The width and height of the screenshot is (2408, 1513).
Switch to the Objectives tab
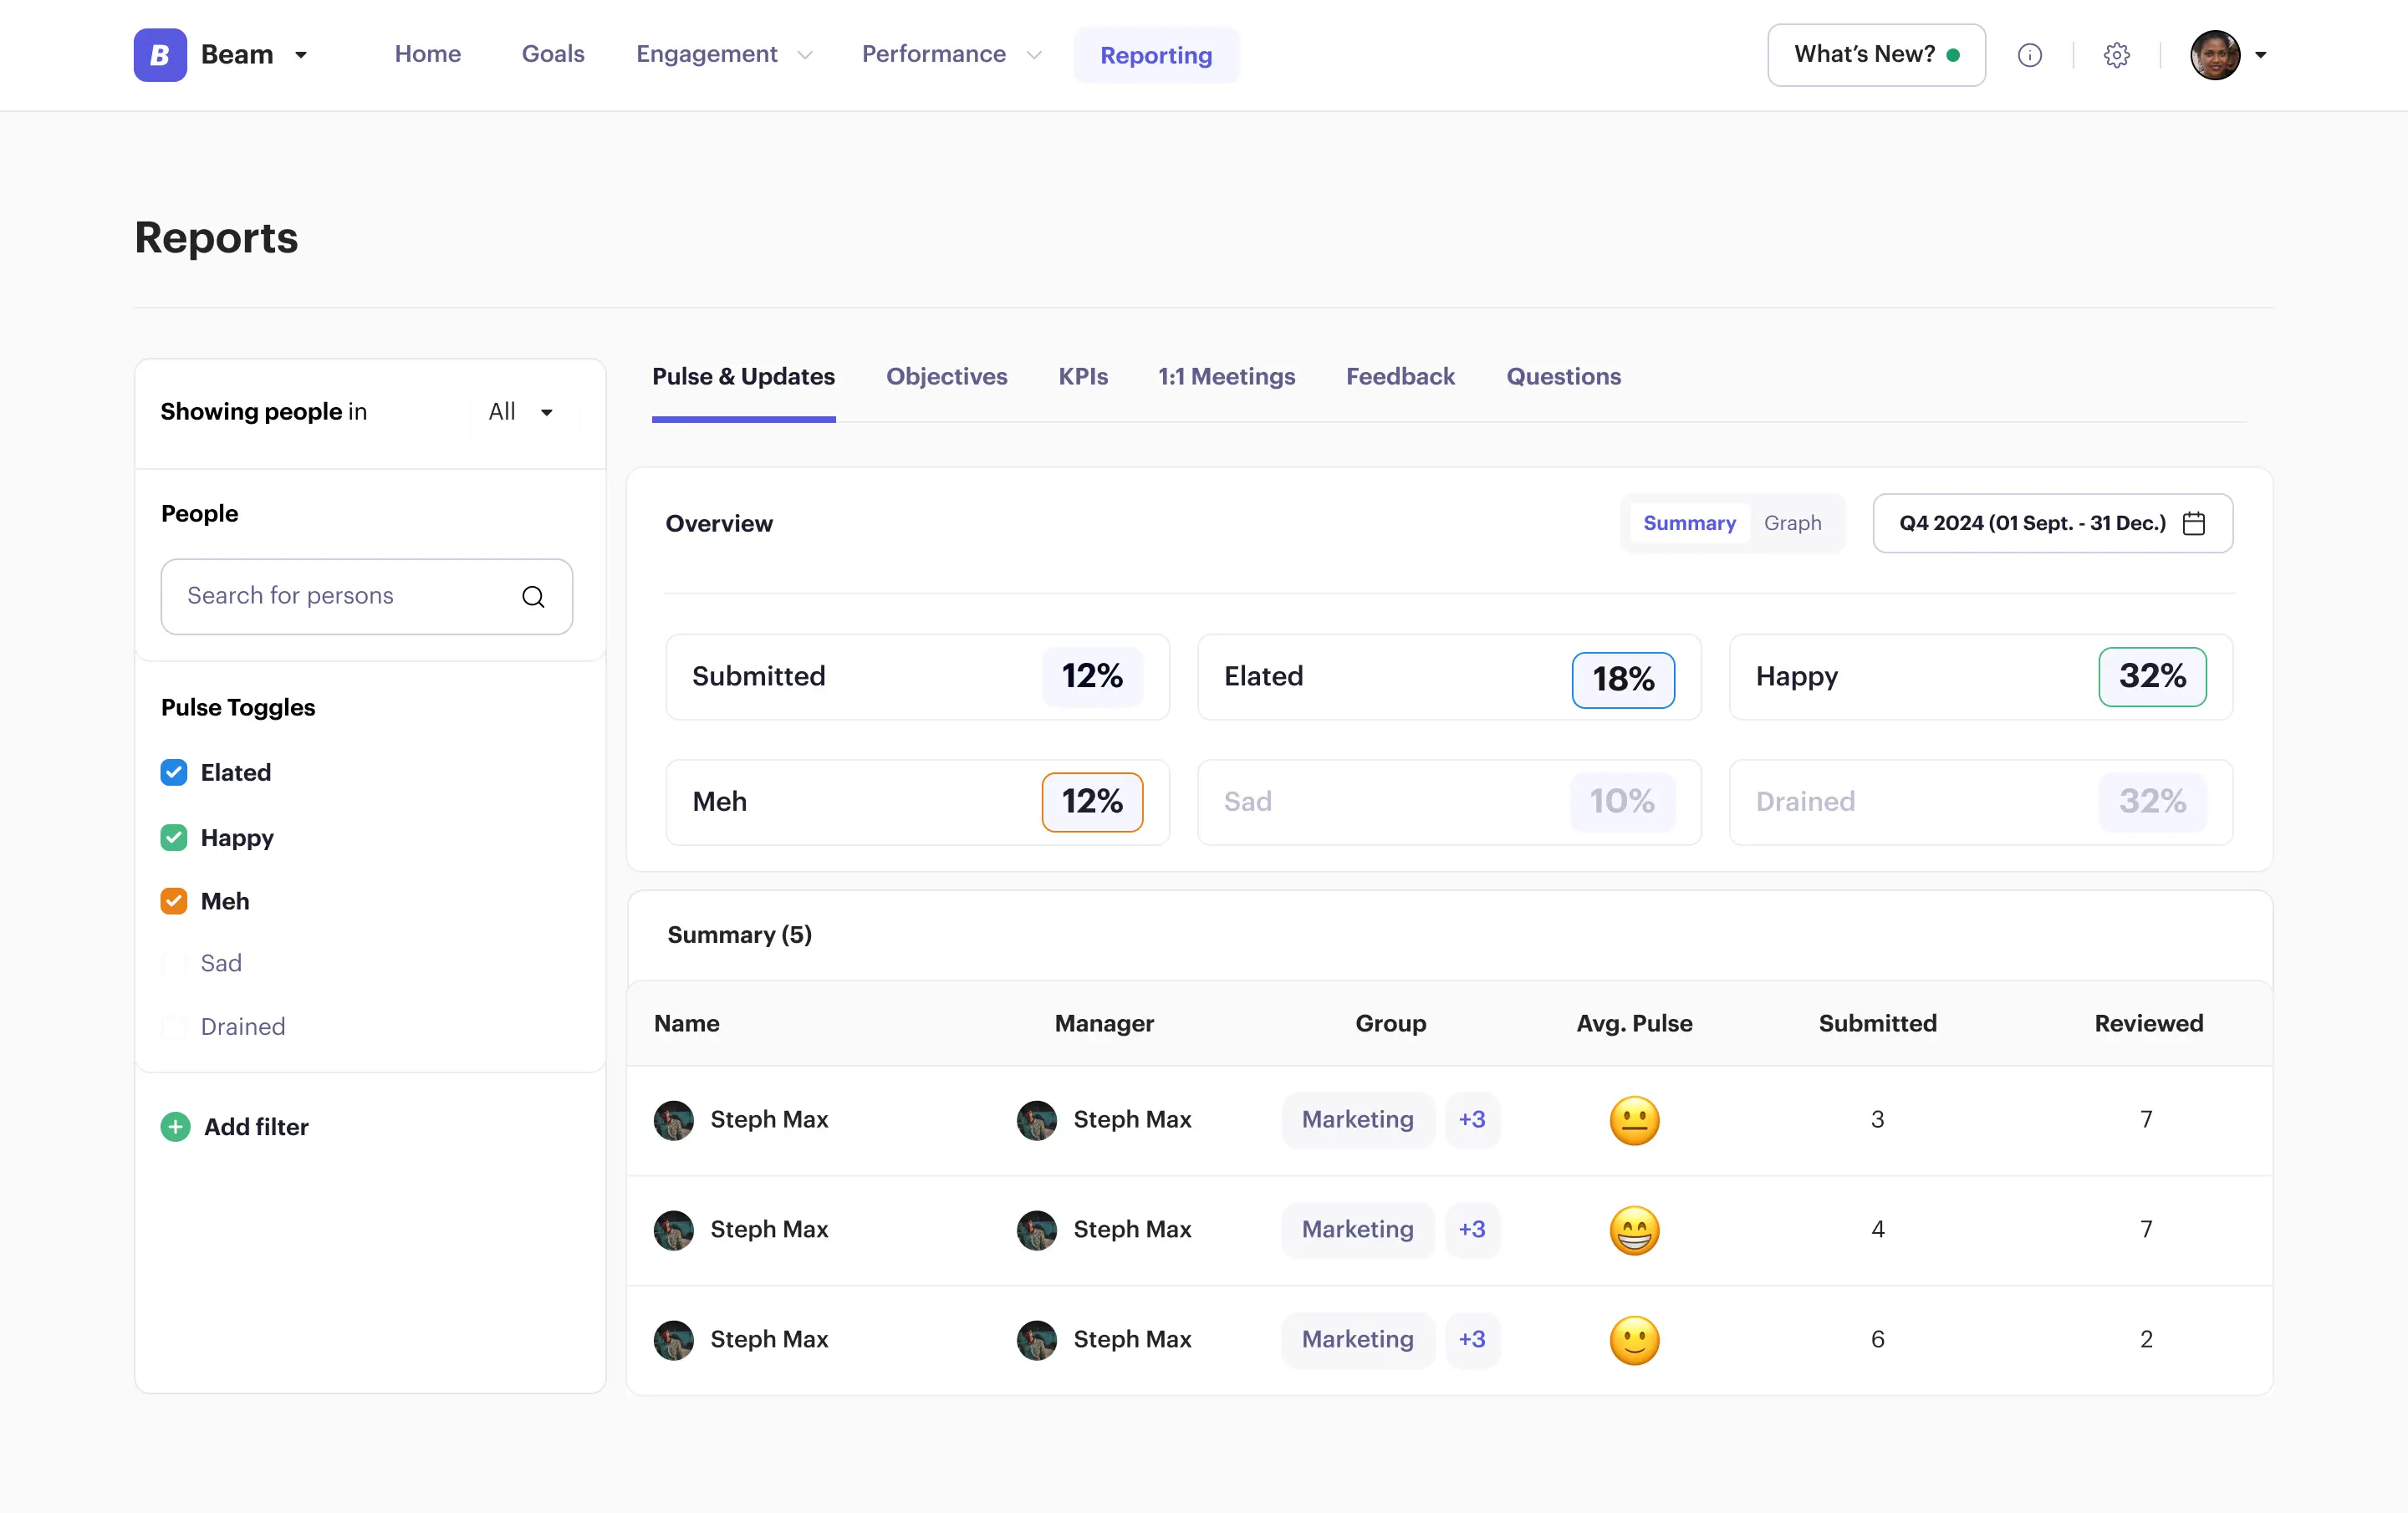(x=946, y=377)
